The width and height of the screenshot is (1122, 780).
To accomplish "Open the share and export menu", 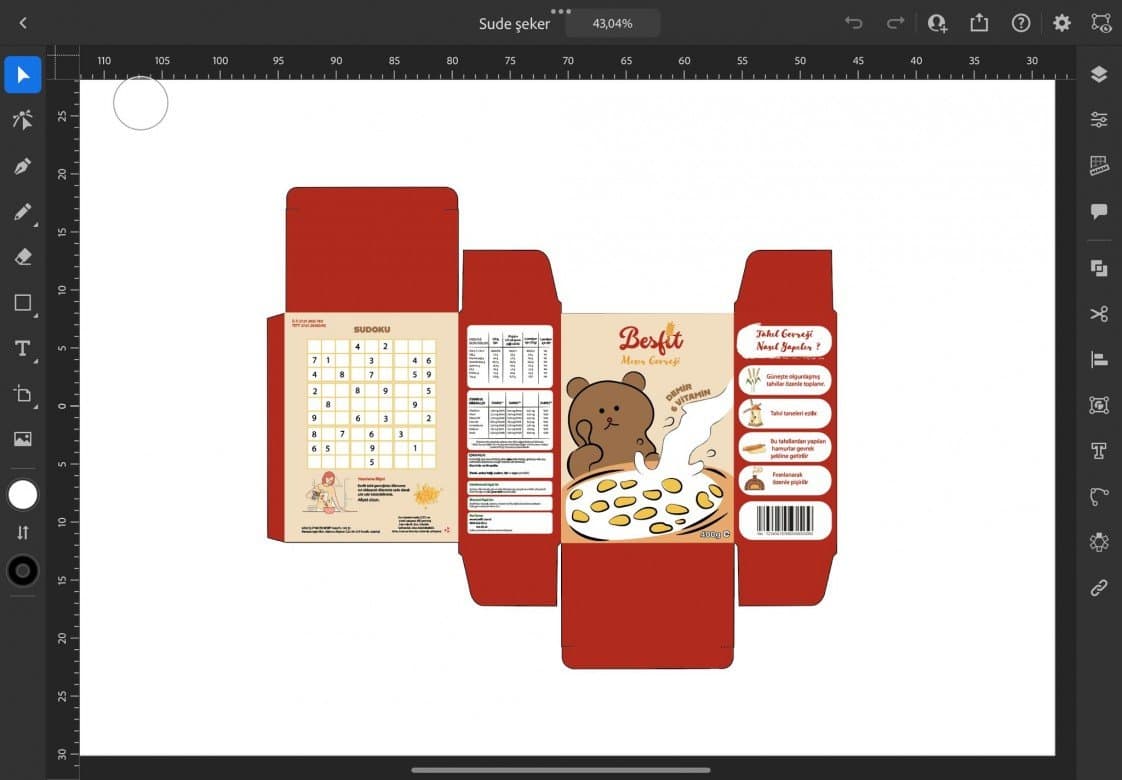I will pyautogui.click(x=979, y=23).
